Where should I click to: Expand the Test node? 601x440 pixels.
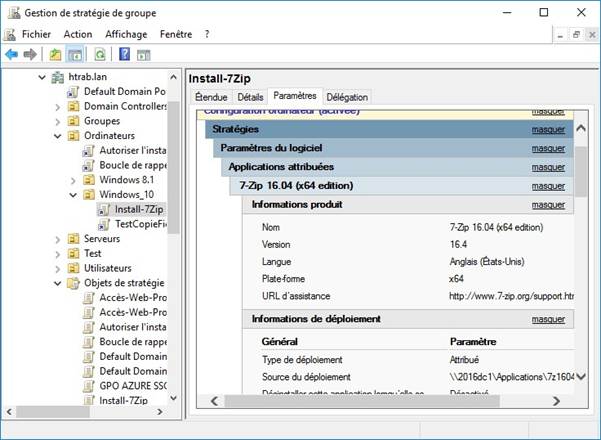57,254
